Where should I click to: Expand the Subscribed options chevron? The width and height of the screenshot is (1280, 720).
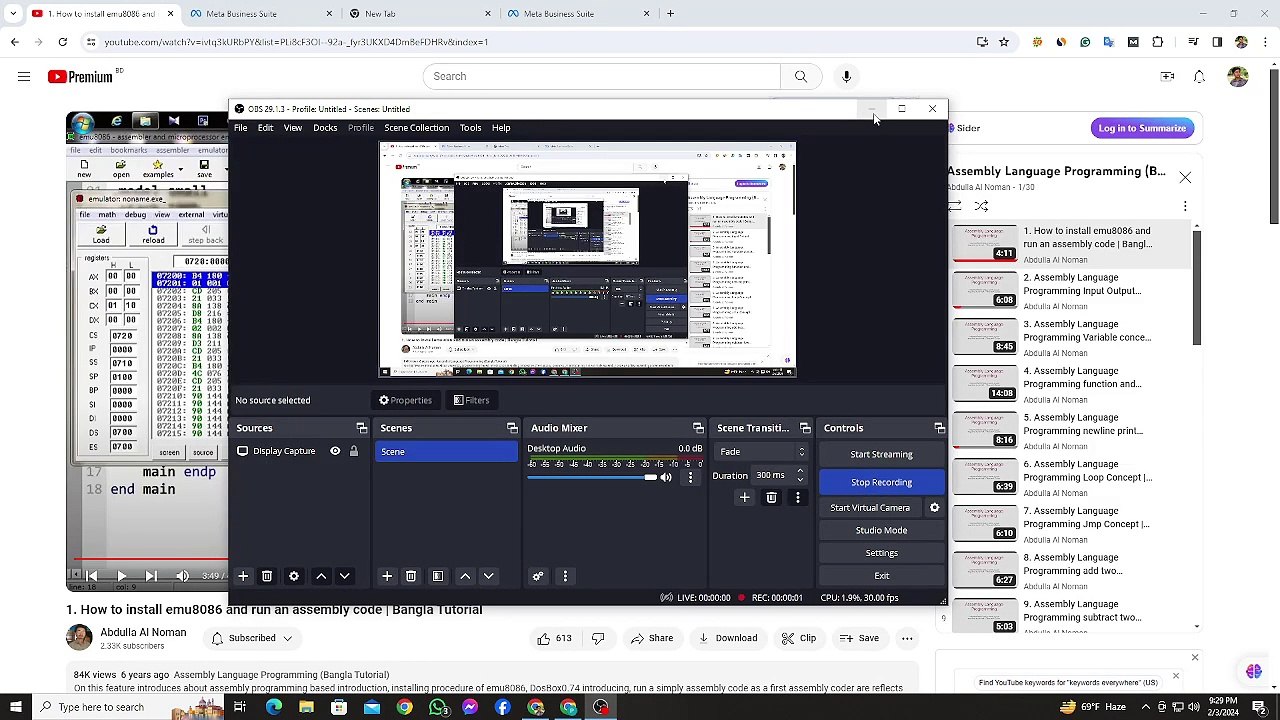coord(288,638)
